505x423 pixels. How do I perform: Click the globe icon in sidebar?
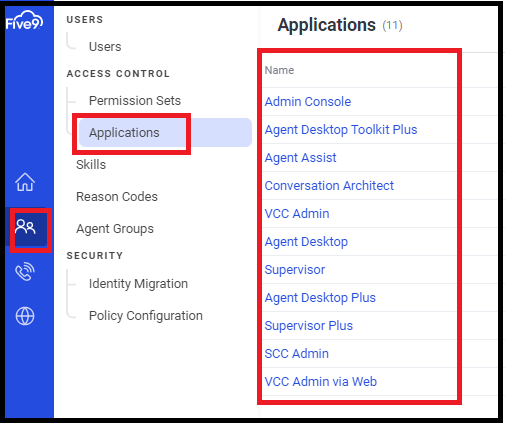pyautogui.click(x=25, y=316)
